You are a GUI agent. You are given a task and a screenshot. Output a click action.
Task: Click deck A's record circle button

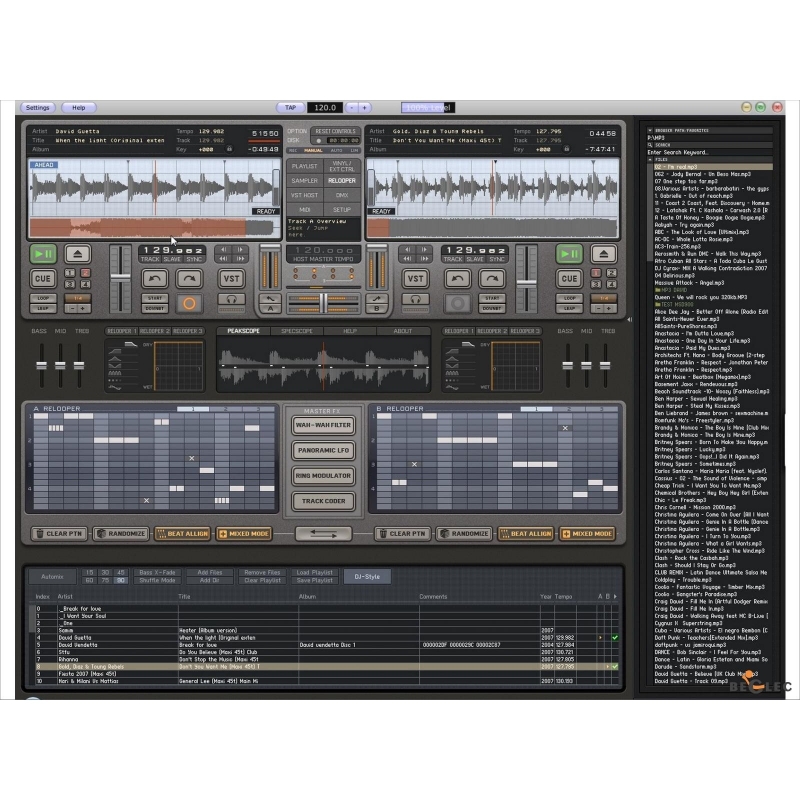coord(190,302)
